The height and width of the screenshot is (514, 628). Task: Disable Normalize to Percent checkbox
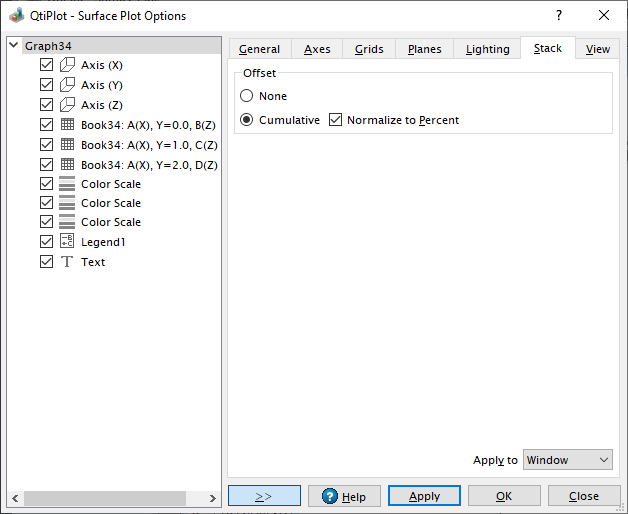tap(335, 120)
